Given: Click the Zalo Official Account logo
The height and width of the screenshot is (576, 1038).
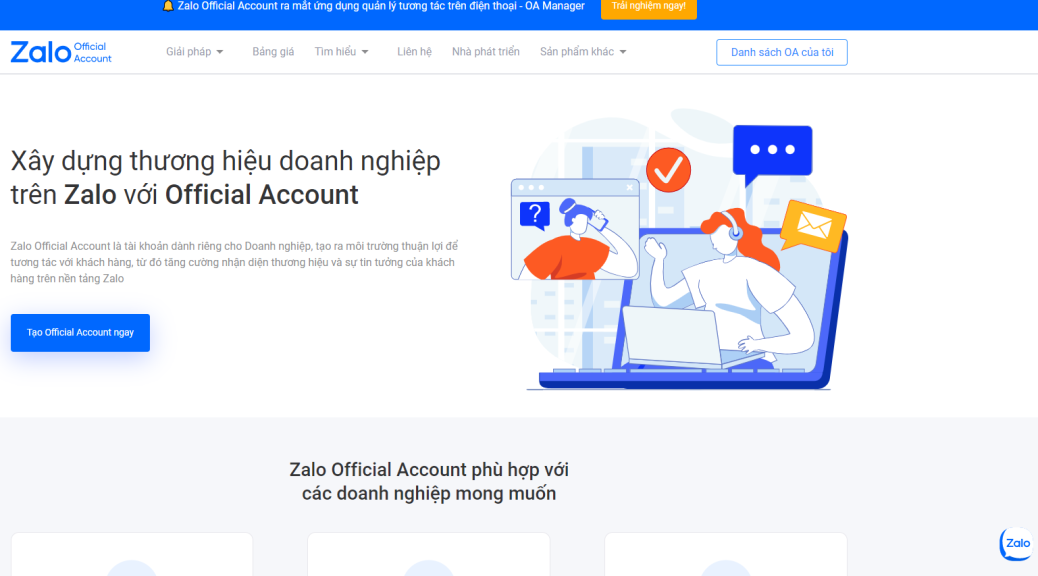Looking at the screenshot, I should click(61, 52).
